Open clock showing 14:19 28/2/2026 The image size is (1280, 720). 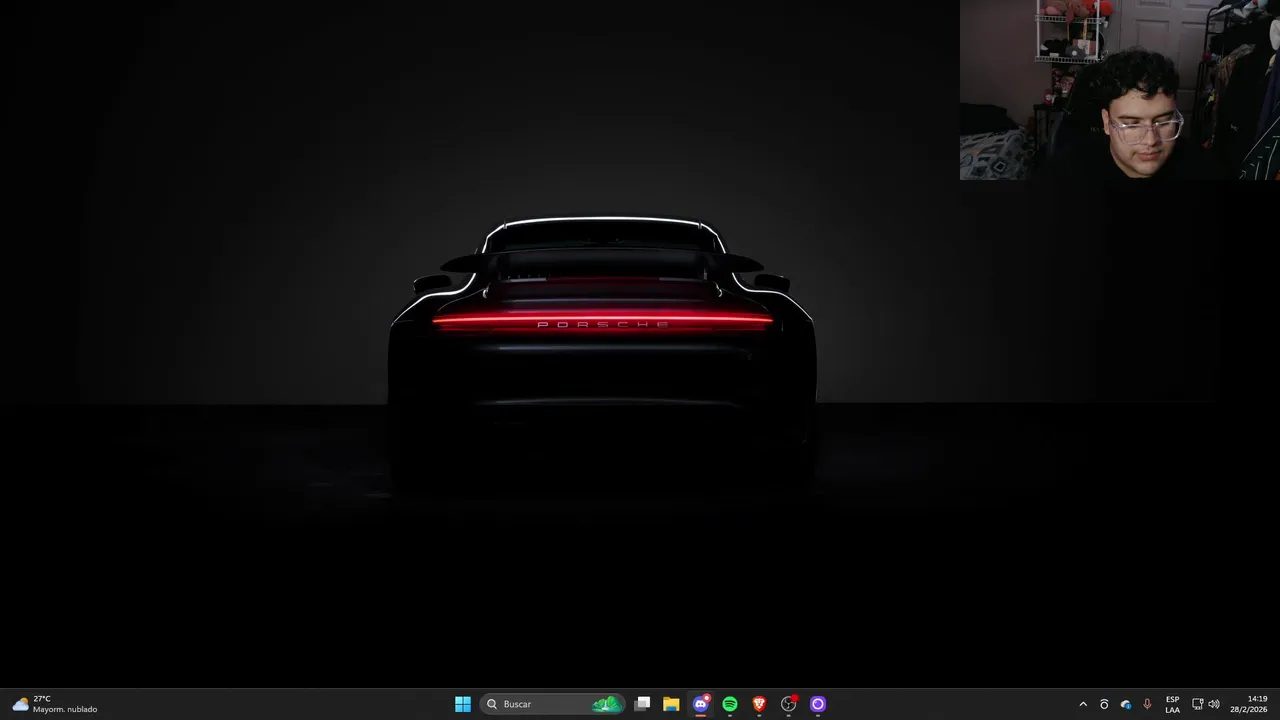(x=1248, y=704)
